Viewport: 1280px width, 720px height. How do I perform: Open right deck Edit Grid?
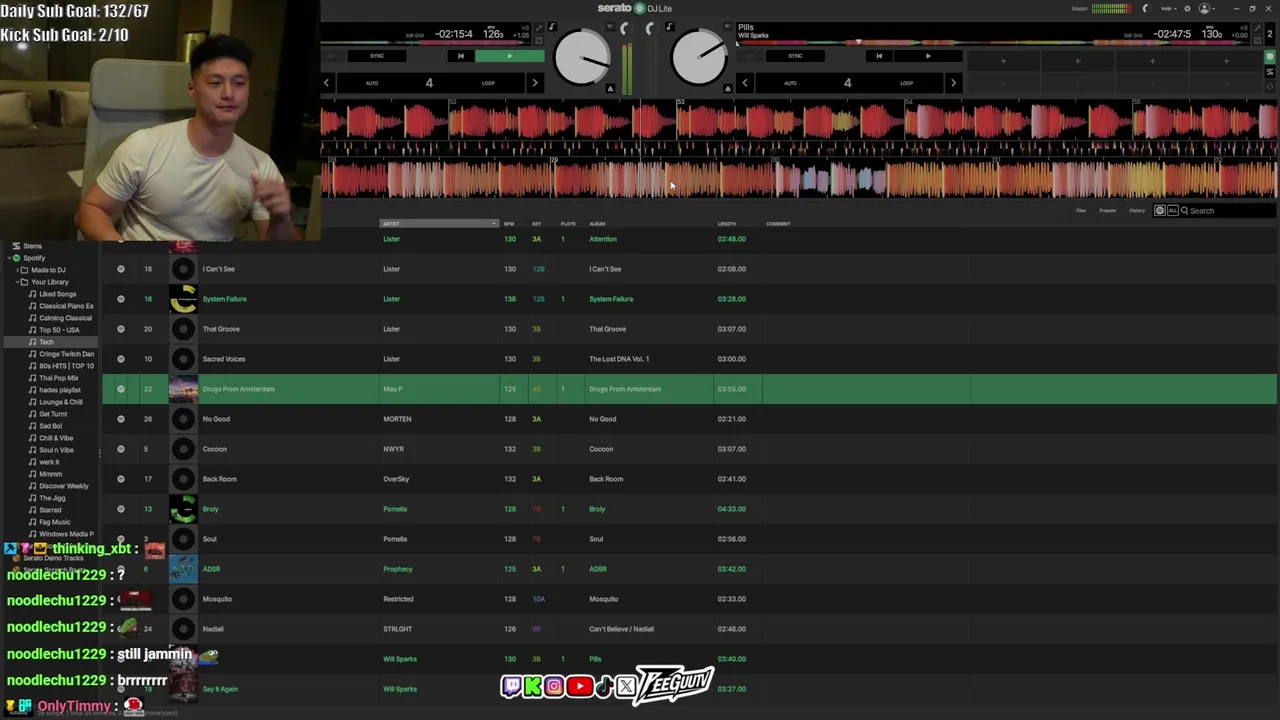click(1133, 35)
